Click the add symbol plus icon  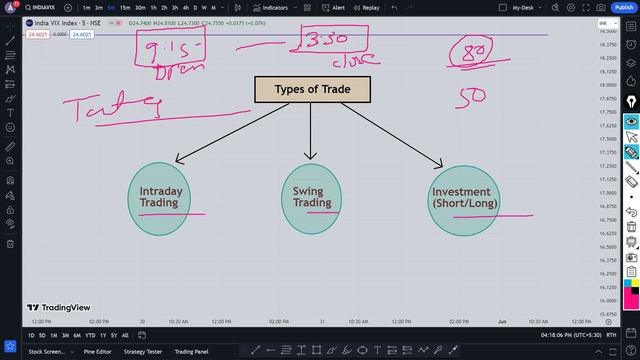[x=68, y=8]
